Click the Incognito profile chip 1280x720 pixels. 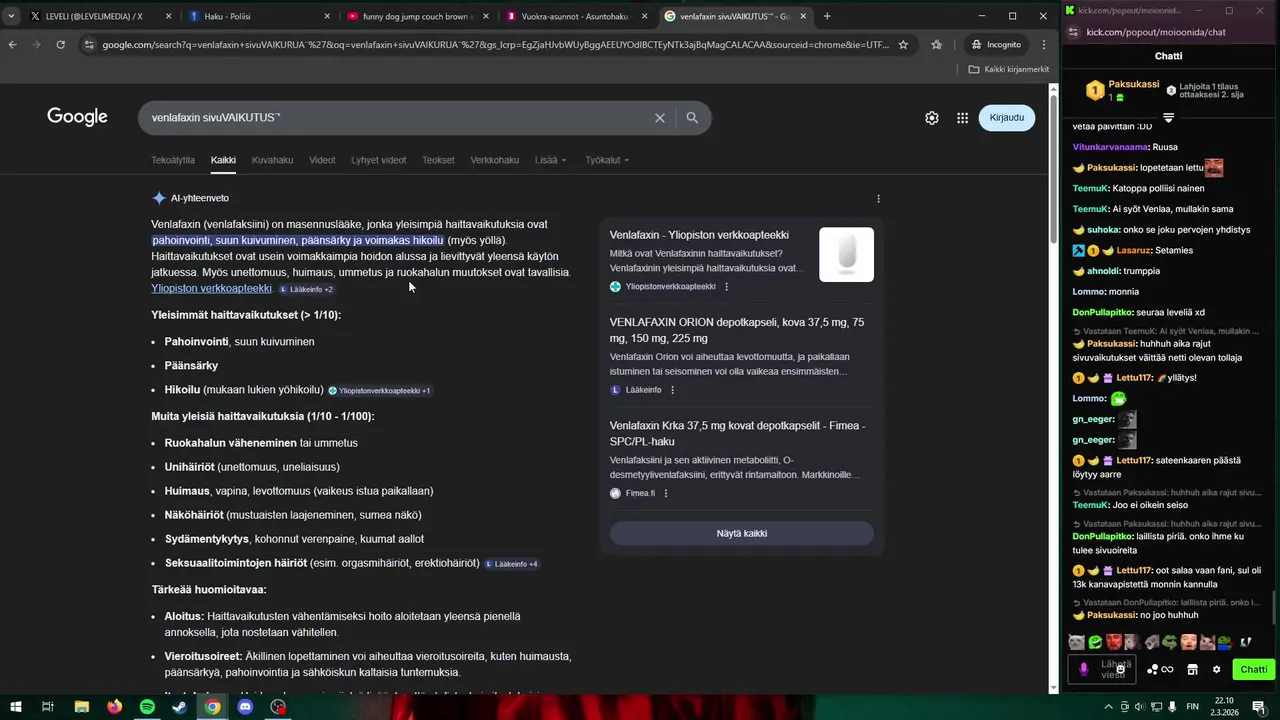pyautogui.click(x=996, y=45)
